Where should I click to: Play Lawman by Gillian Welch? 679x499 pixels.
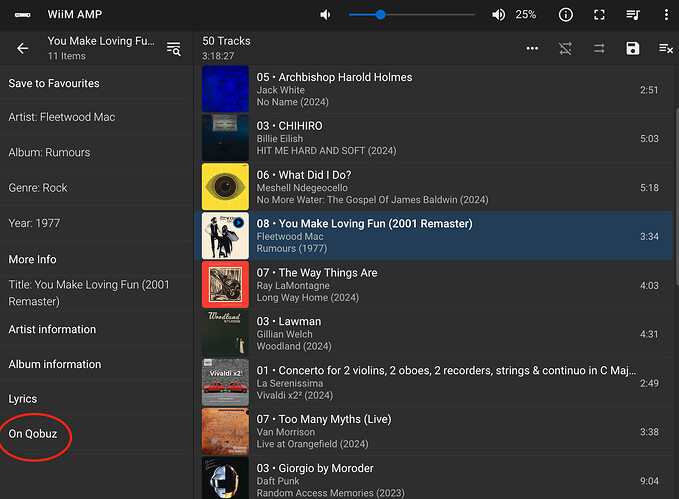tap(433, 334)
